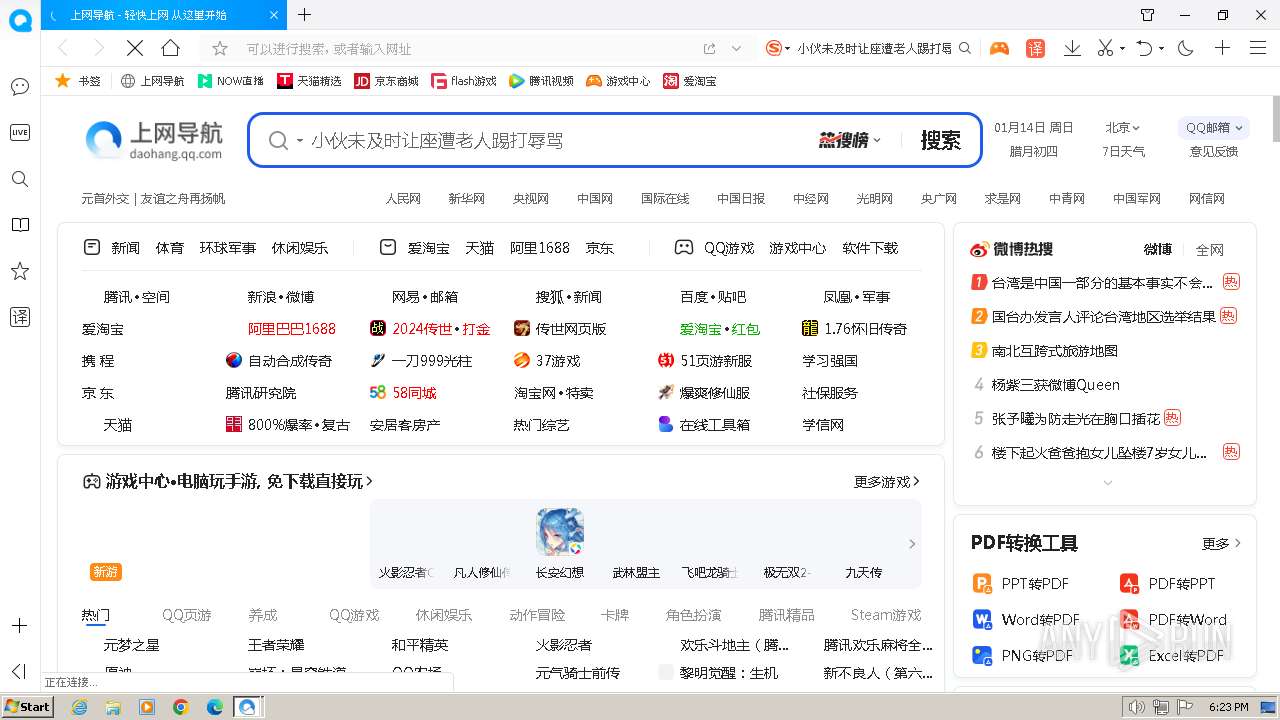Open the downloads manager
Image resolution: width=1280 pixels, height=720 pixels.
pos(1072,48)
